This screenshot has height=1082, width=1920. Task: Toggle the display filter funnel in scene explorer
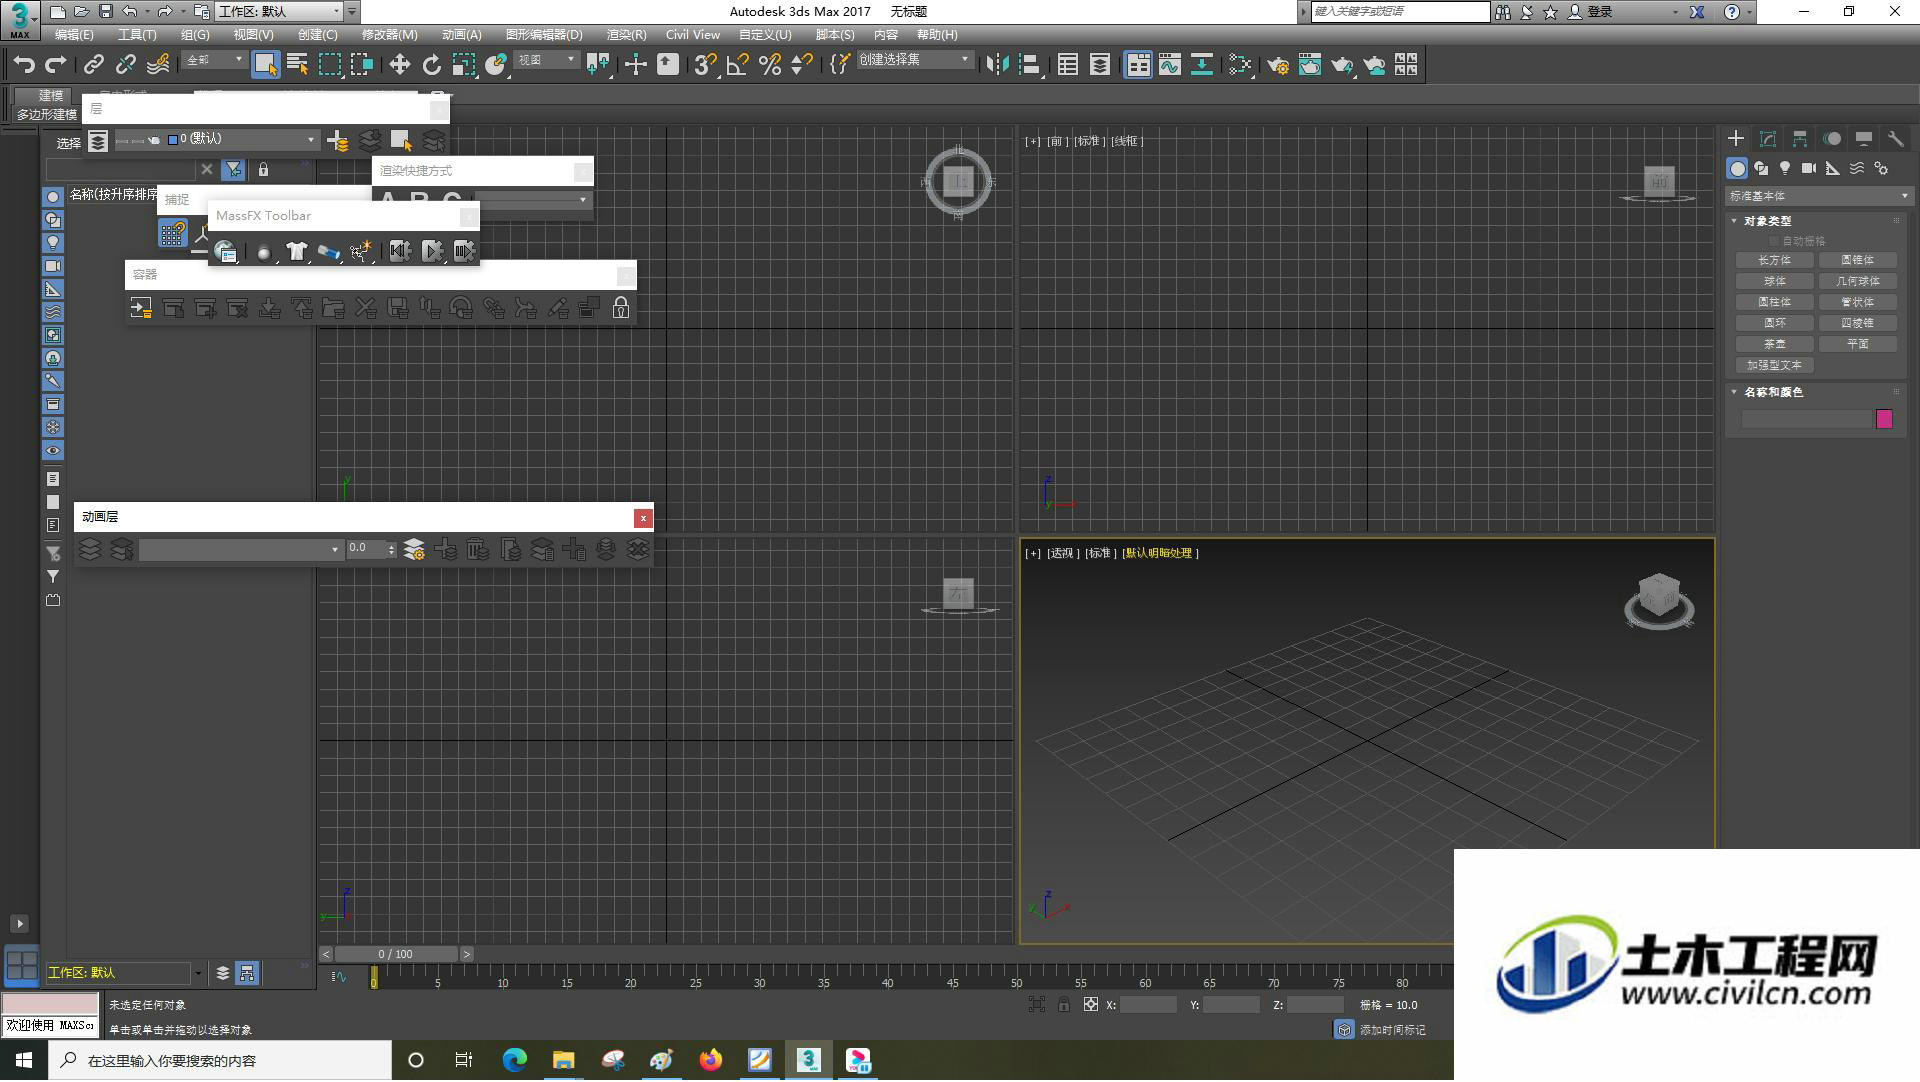[x=233, y=170]
